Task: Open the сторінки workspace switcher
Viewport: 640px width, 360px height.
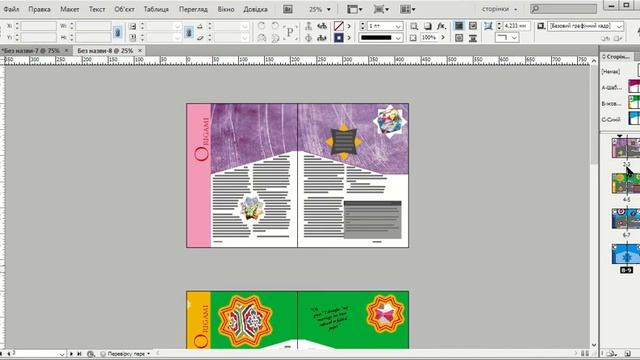Action: 500,9
